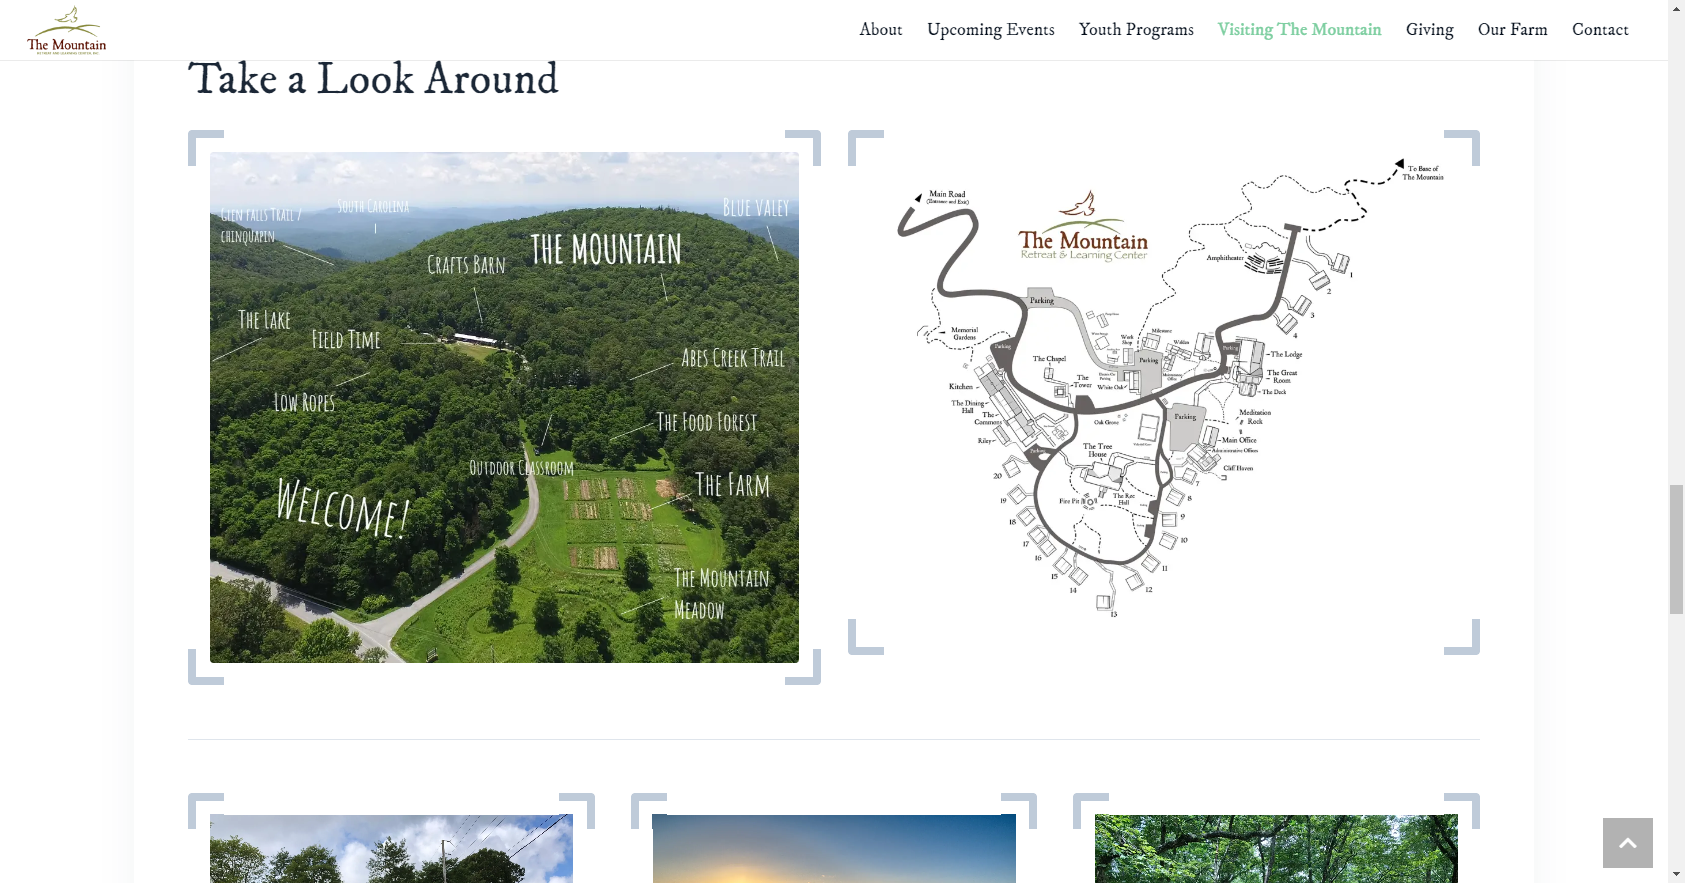Screen dimensions: 1685x883
Task: Click The Mountain logo in header
Action: pyautogui.click(x=67, y=30)
